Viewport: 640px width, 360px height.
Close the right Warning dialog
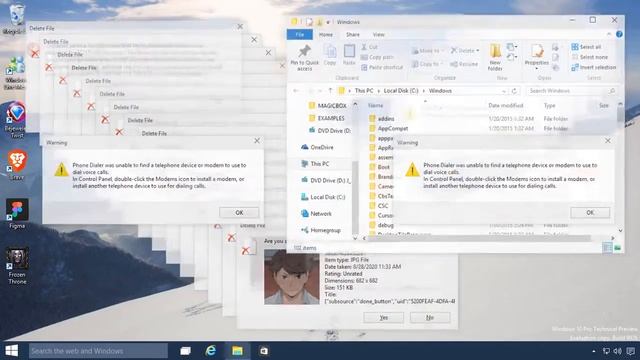pos(608,141)
